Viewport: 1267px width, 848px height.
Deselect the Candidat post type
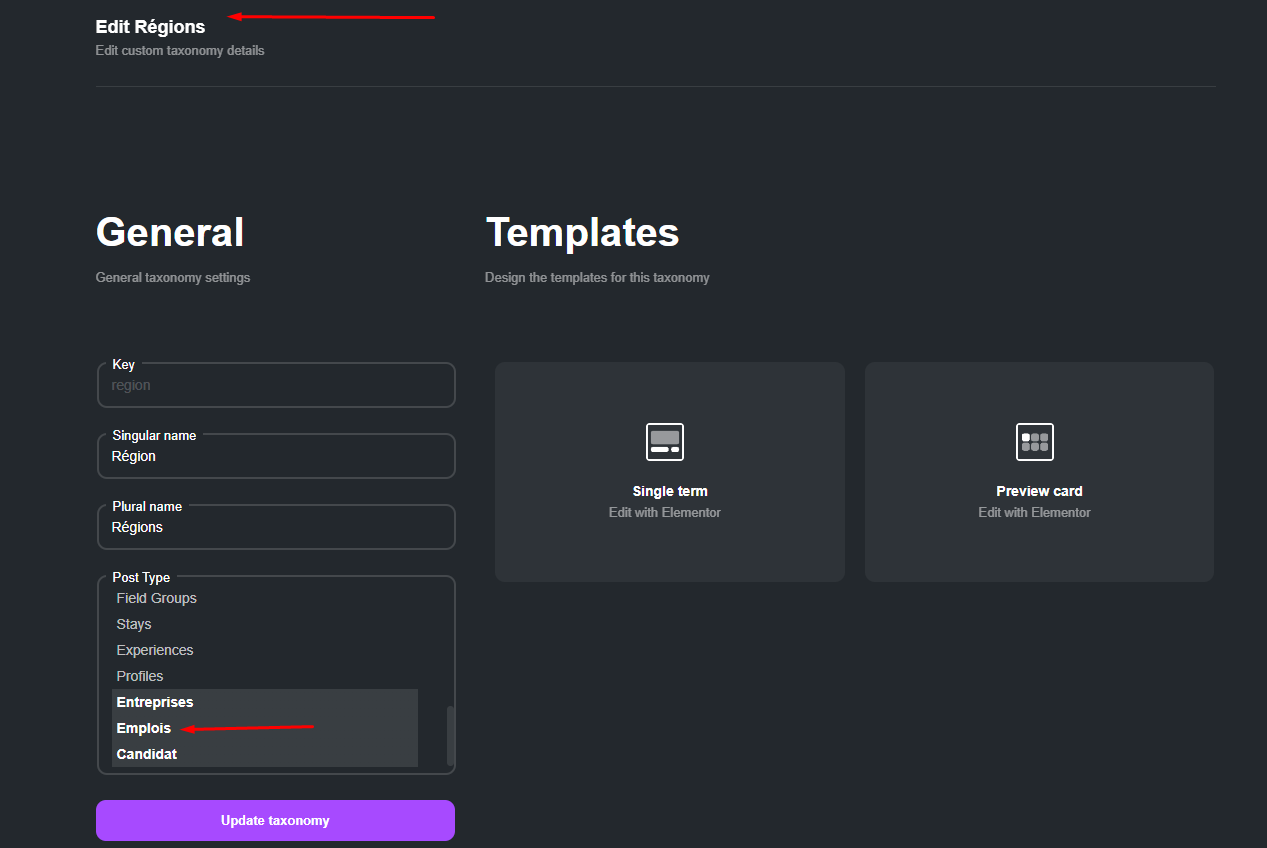click(x=146, y=753)
